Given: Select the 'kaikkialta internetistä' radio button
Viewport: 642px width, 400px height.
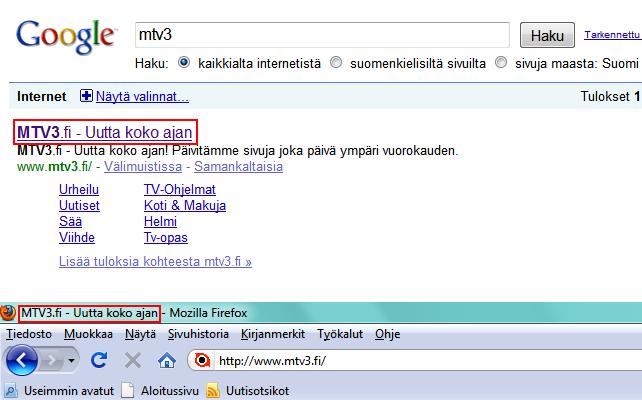Looking at the screenshot, I should [x=184, y=63].
